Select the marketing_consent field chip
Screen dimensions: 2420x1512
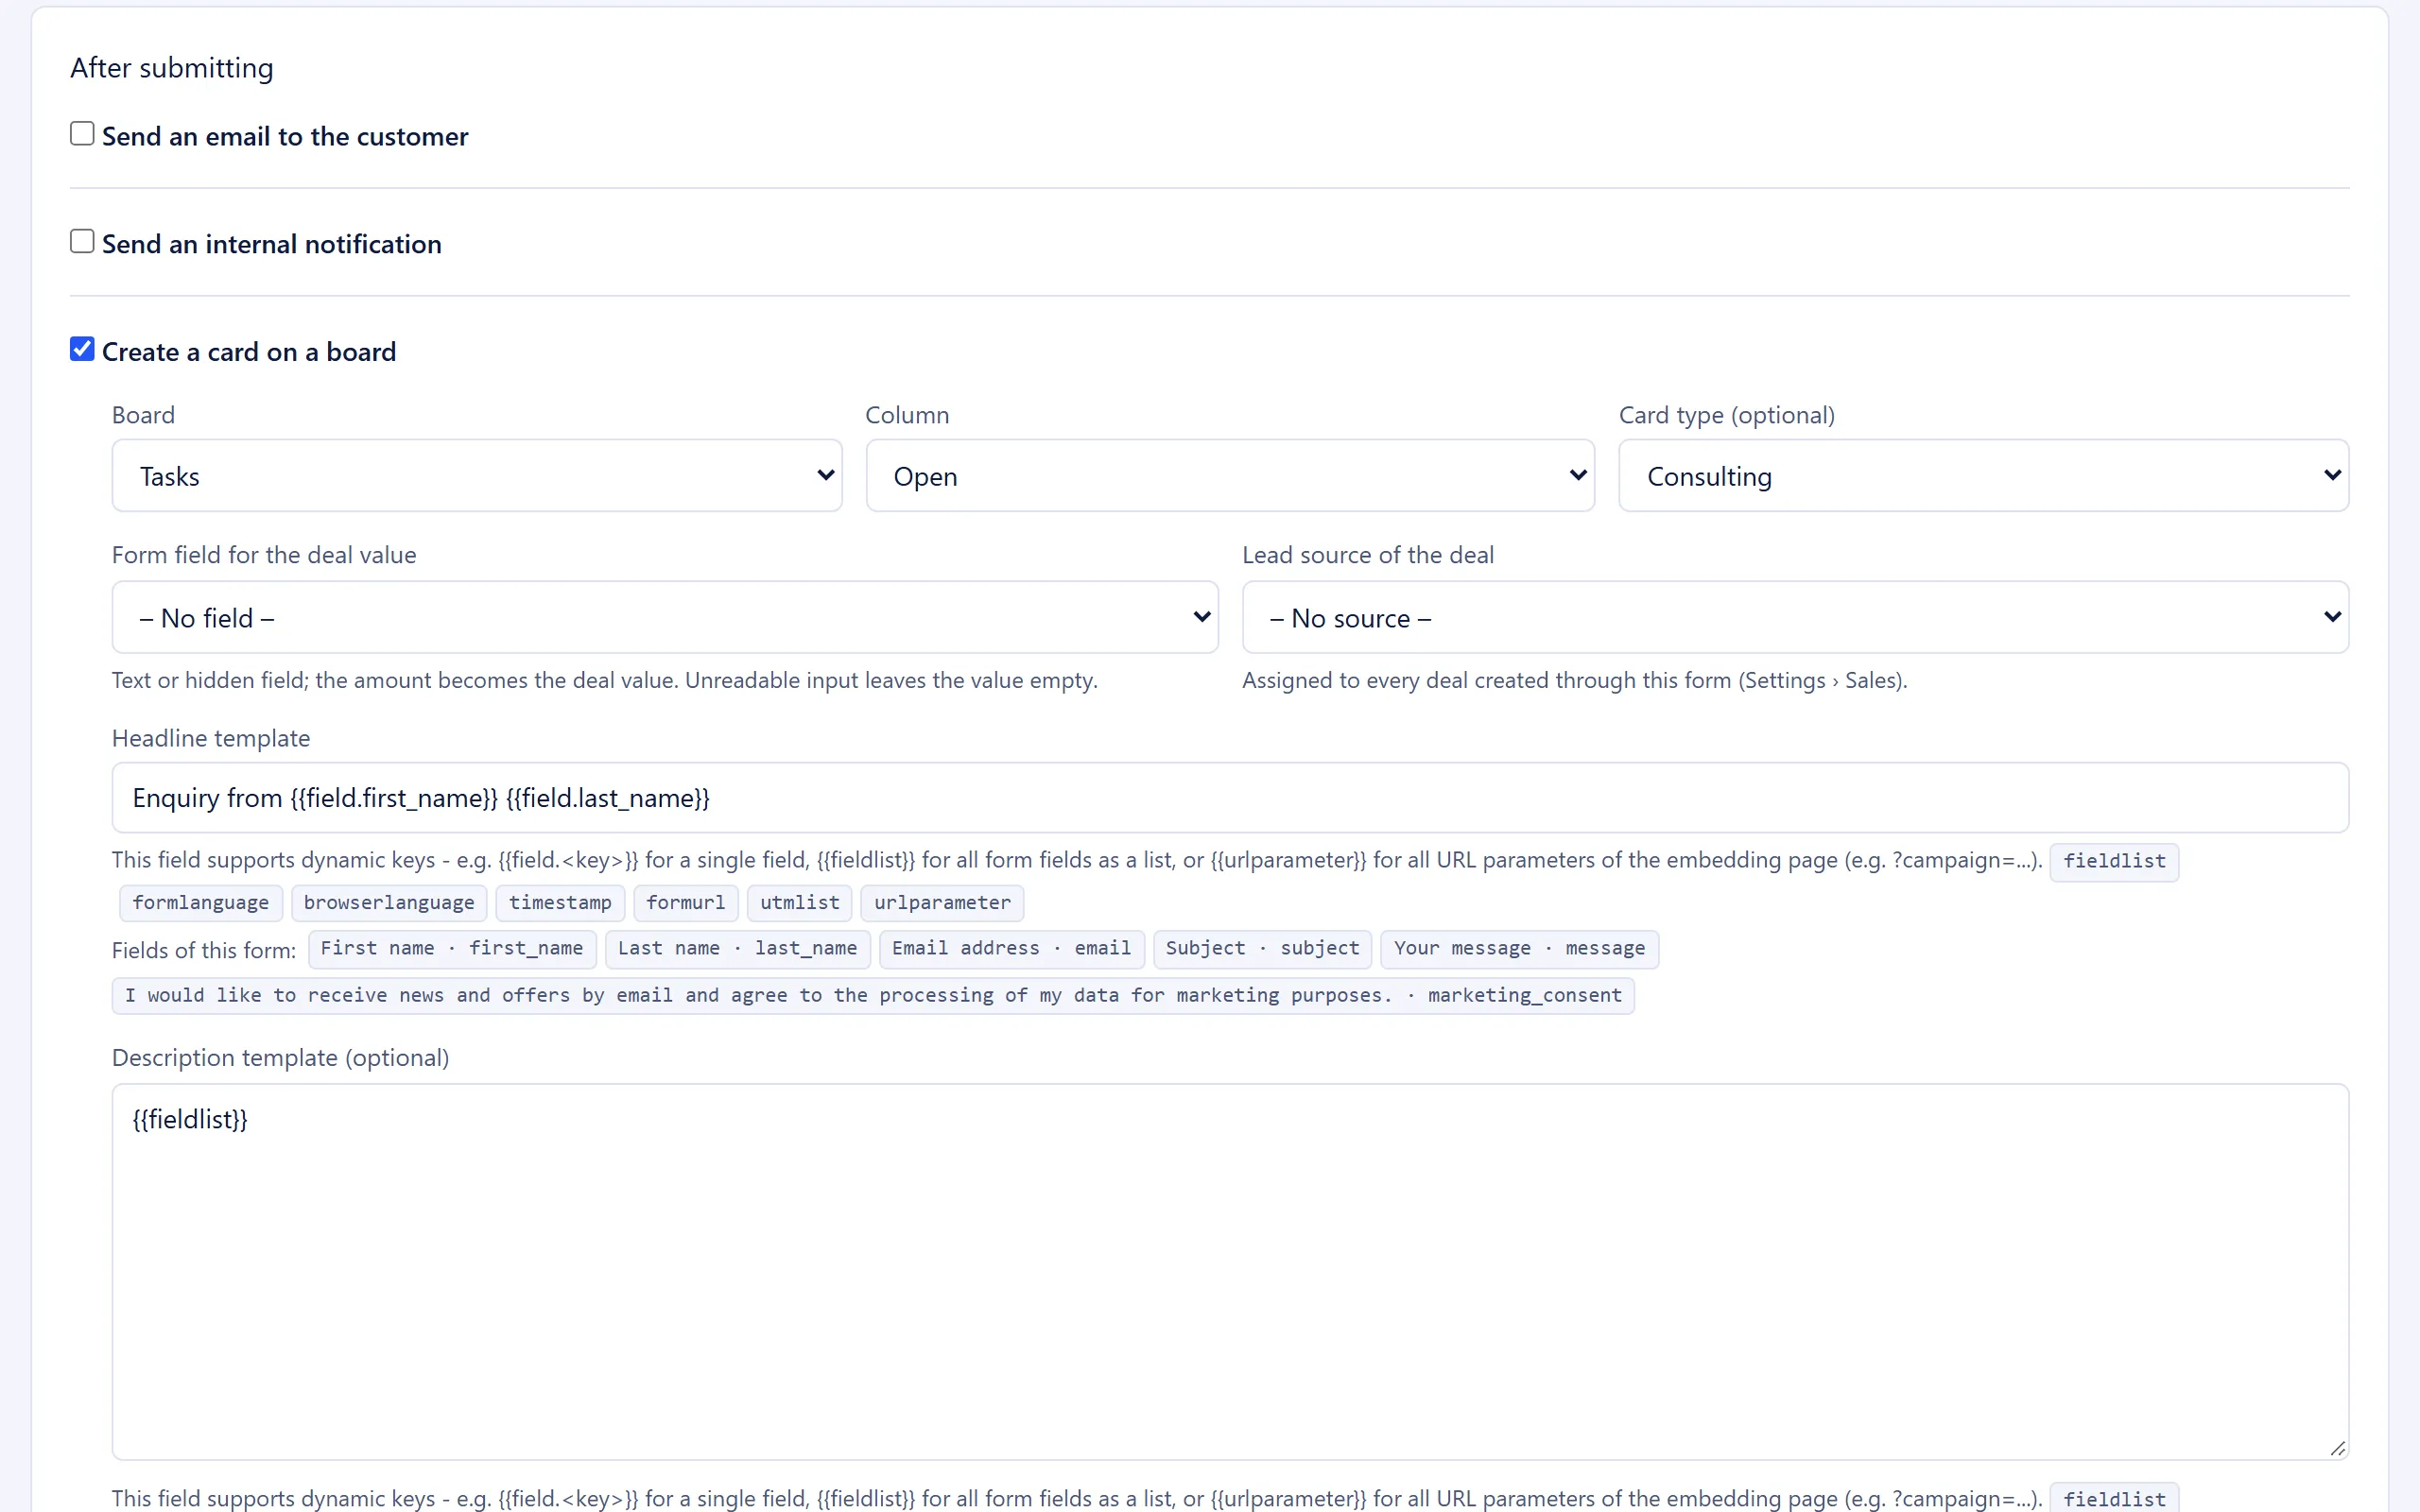click(x=873, y=996)
